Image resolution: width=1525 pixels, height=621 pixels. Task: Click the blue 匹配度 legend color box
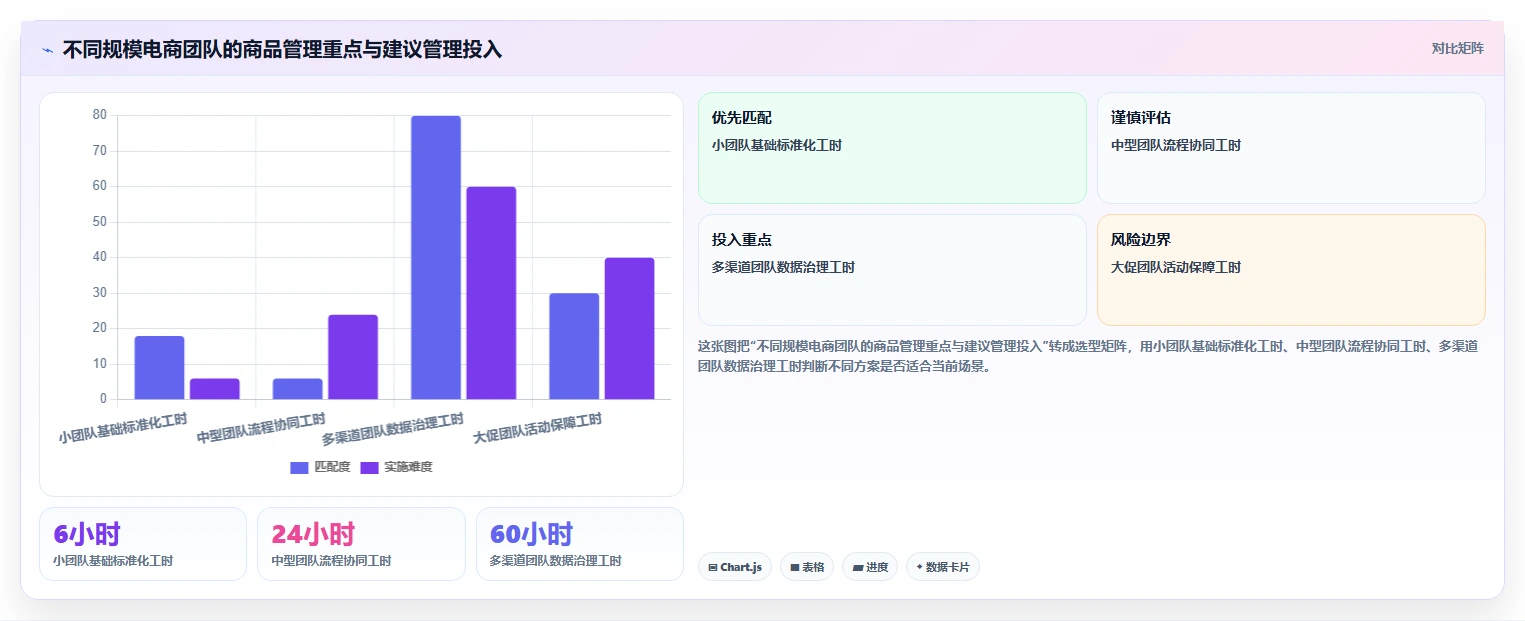coord(299,467)
